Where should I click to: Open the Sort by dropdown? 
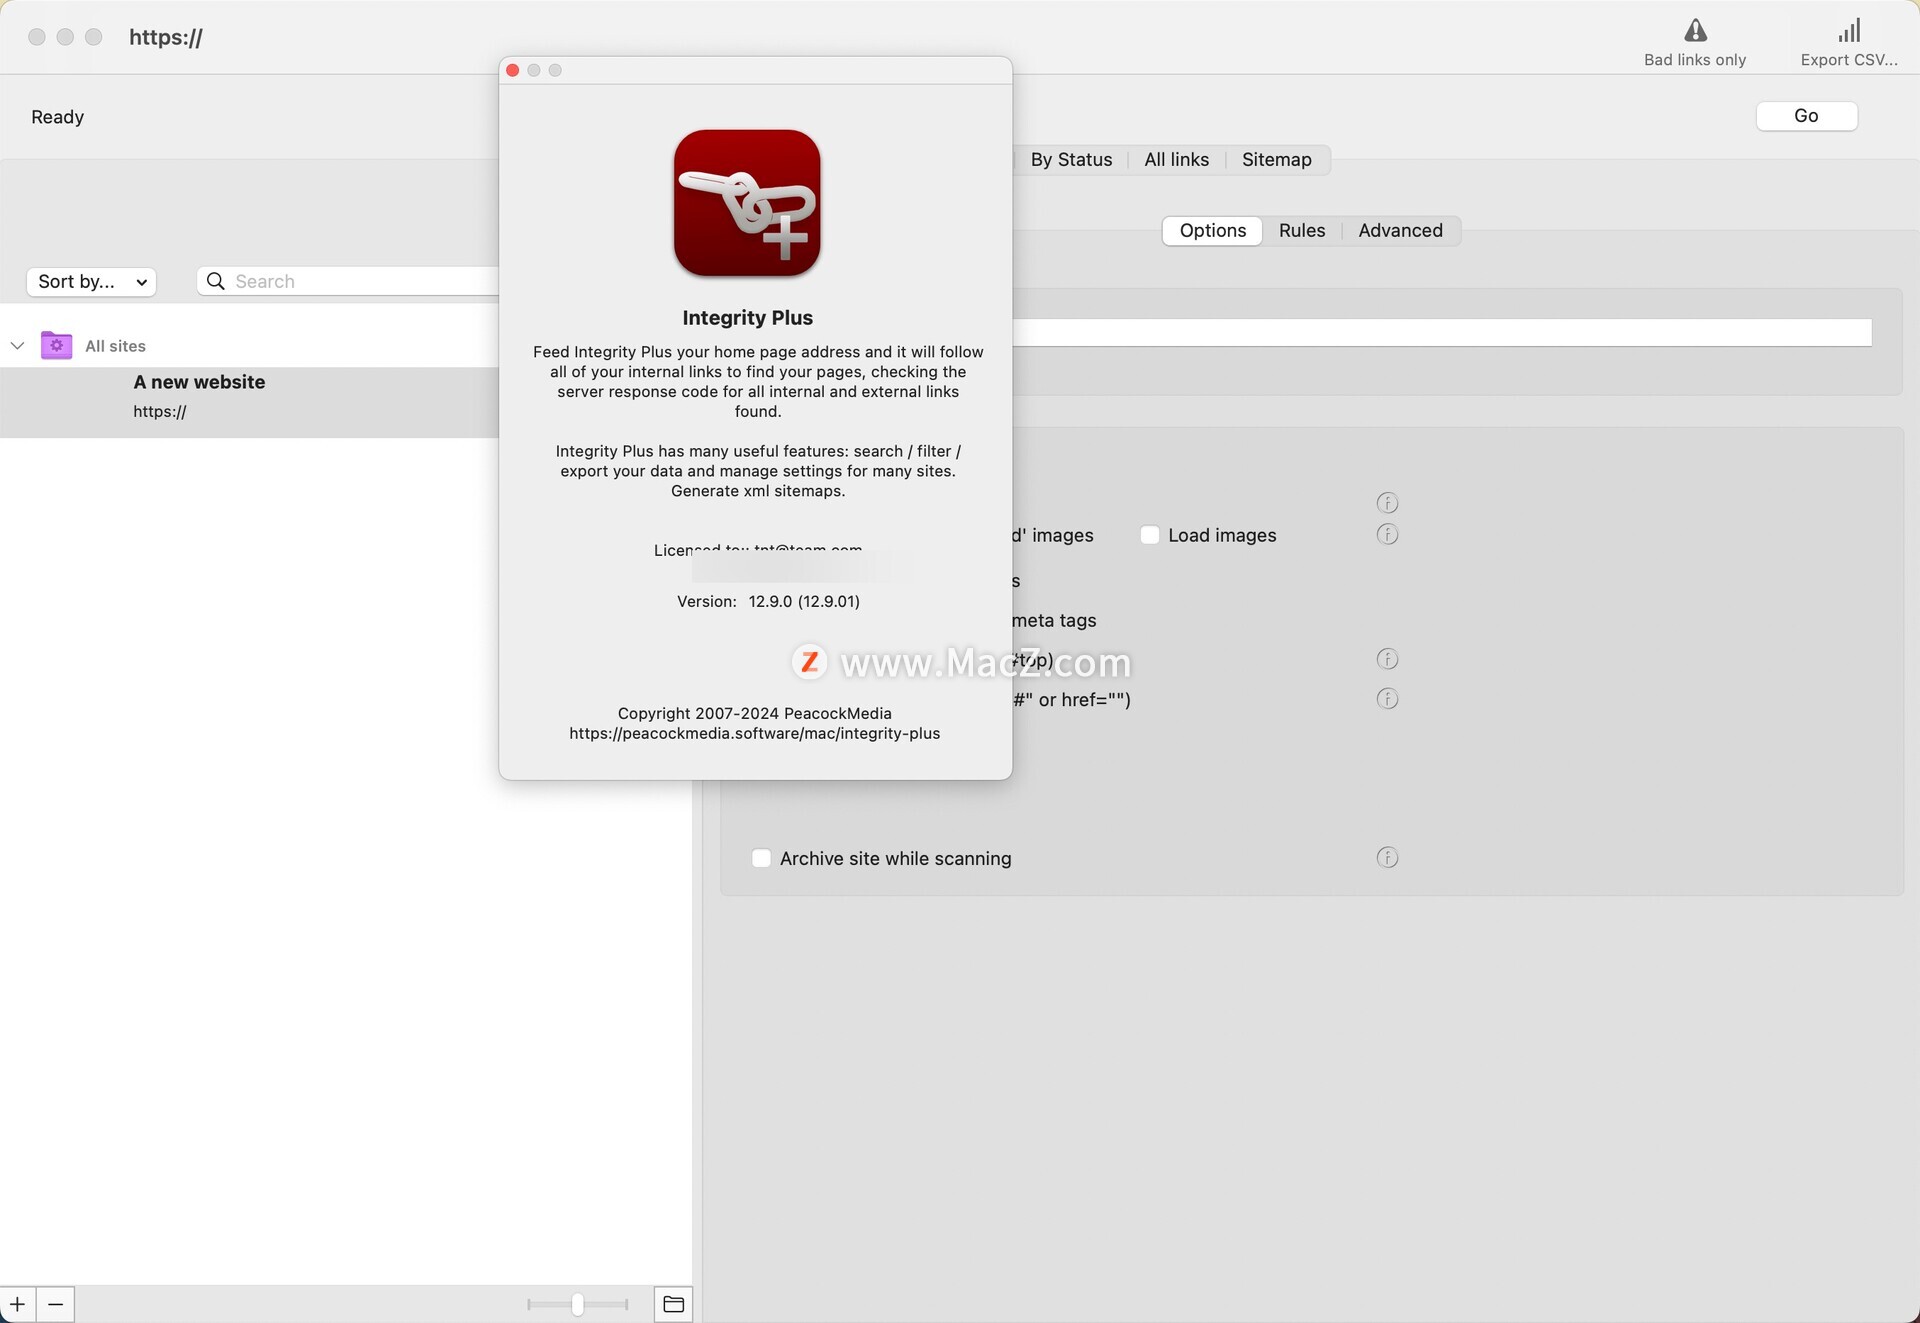click(91, 282)
